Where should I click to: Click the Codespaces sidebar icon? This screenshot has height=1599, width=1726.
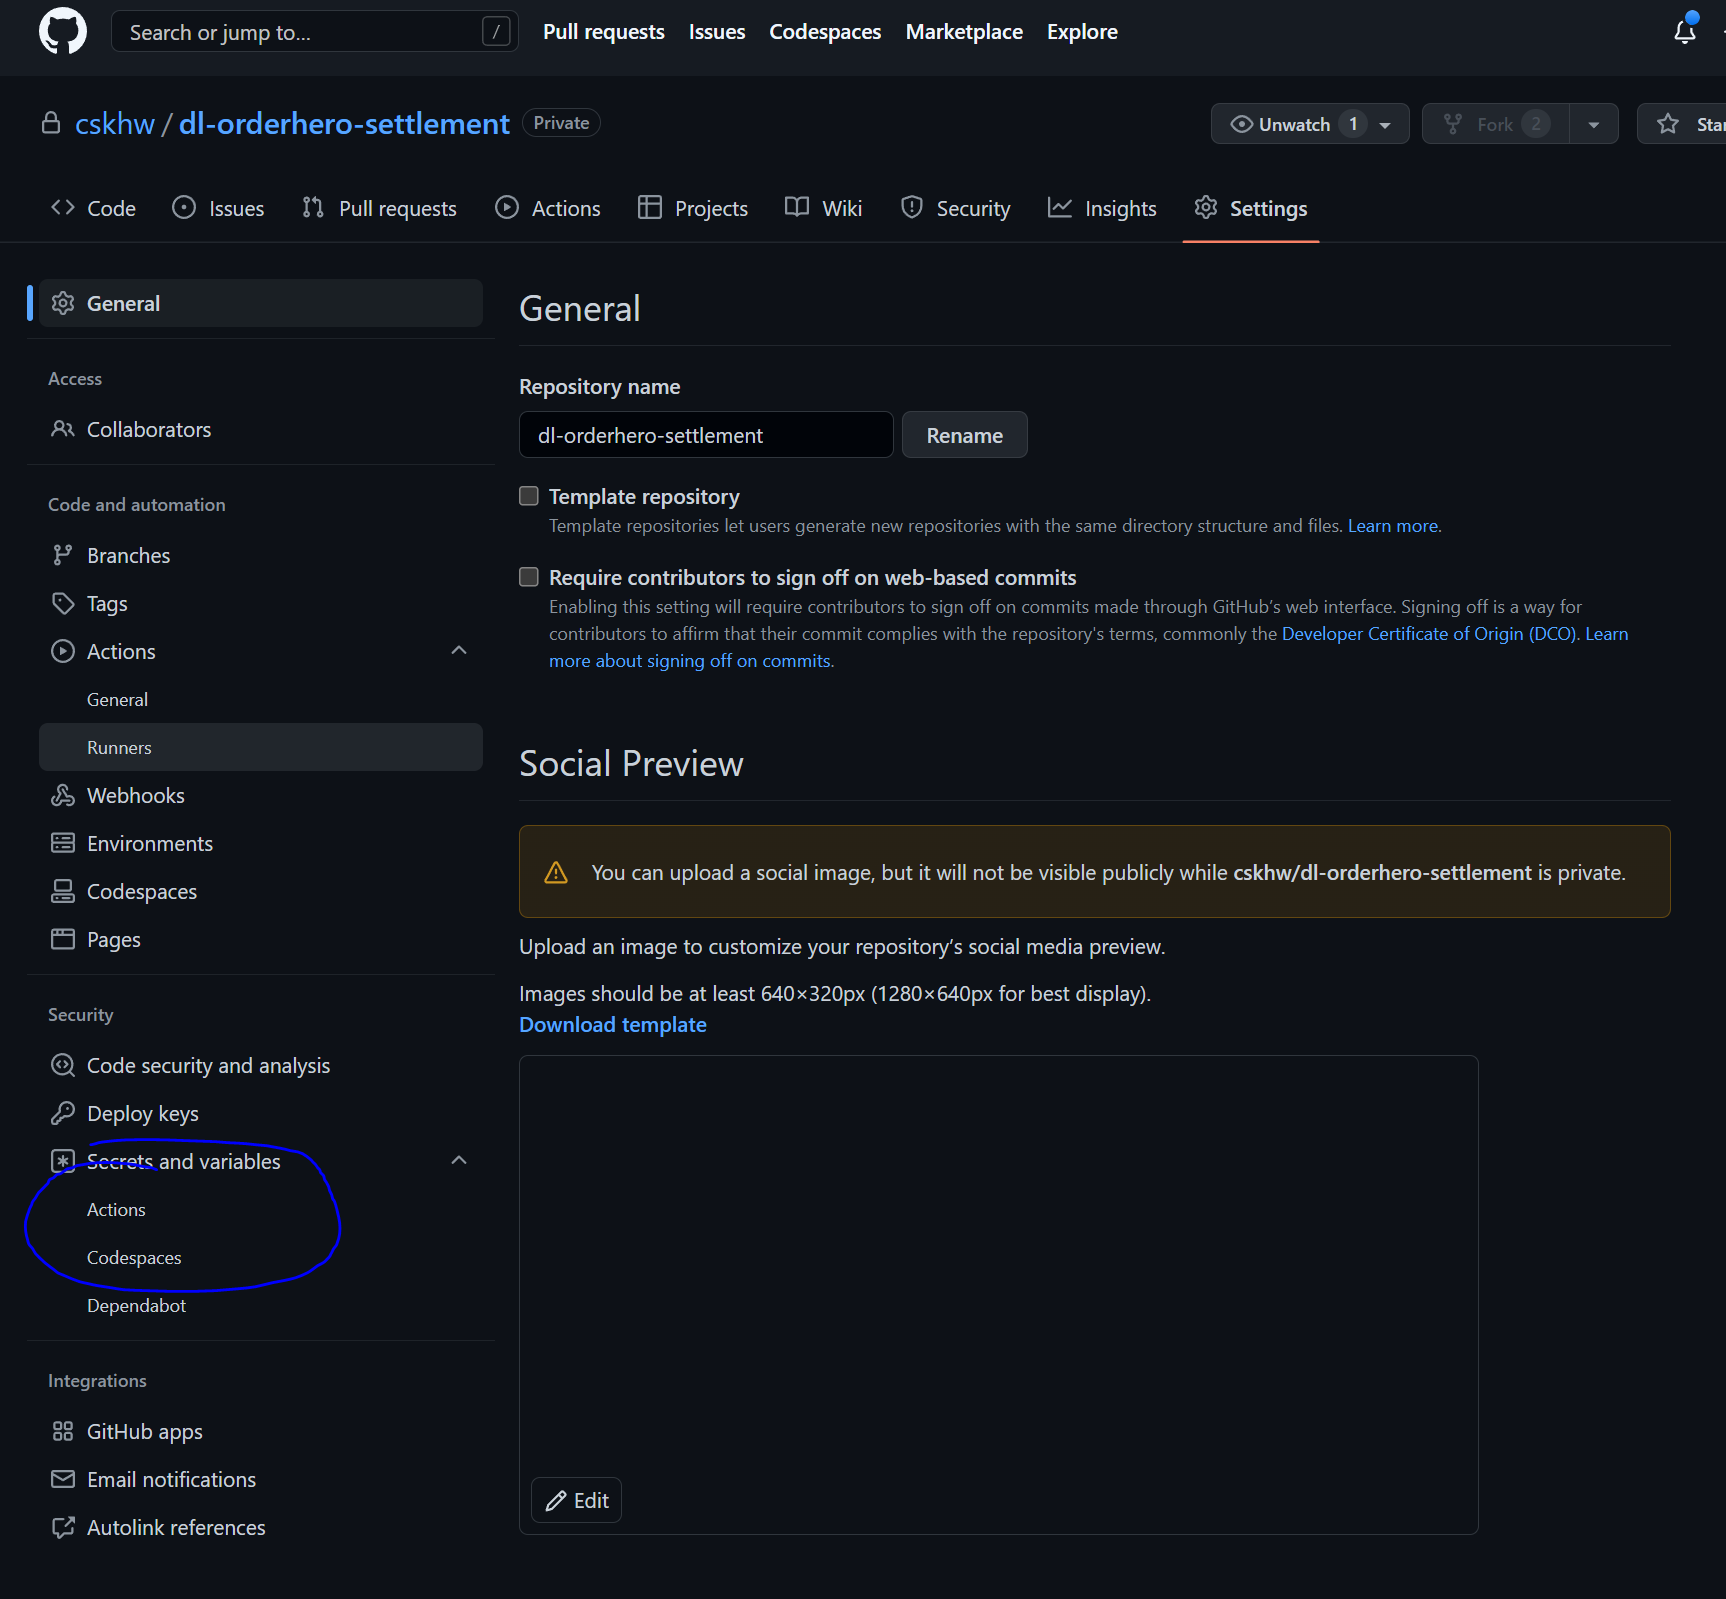click(x=63, y=891)
